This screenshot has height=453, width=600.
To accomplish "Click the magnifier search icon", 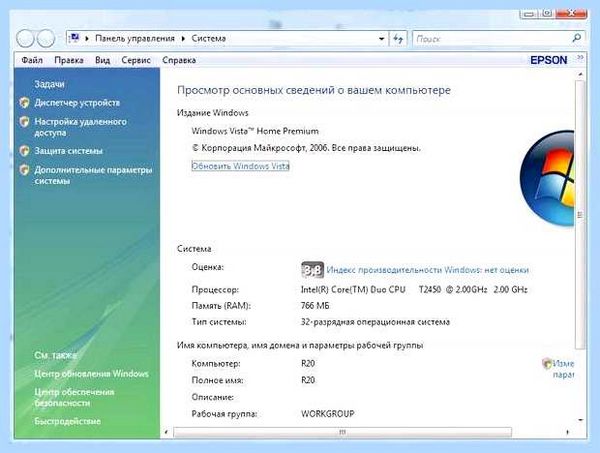I will tap(576, 38).
